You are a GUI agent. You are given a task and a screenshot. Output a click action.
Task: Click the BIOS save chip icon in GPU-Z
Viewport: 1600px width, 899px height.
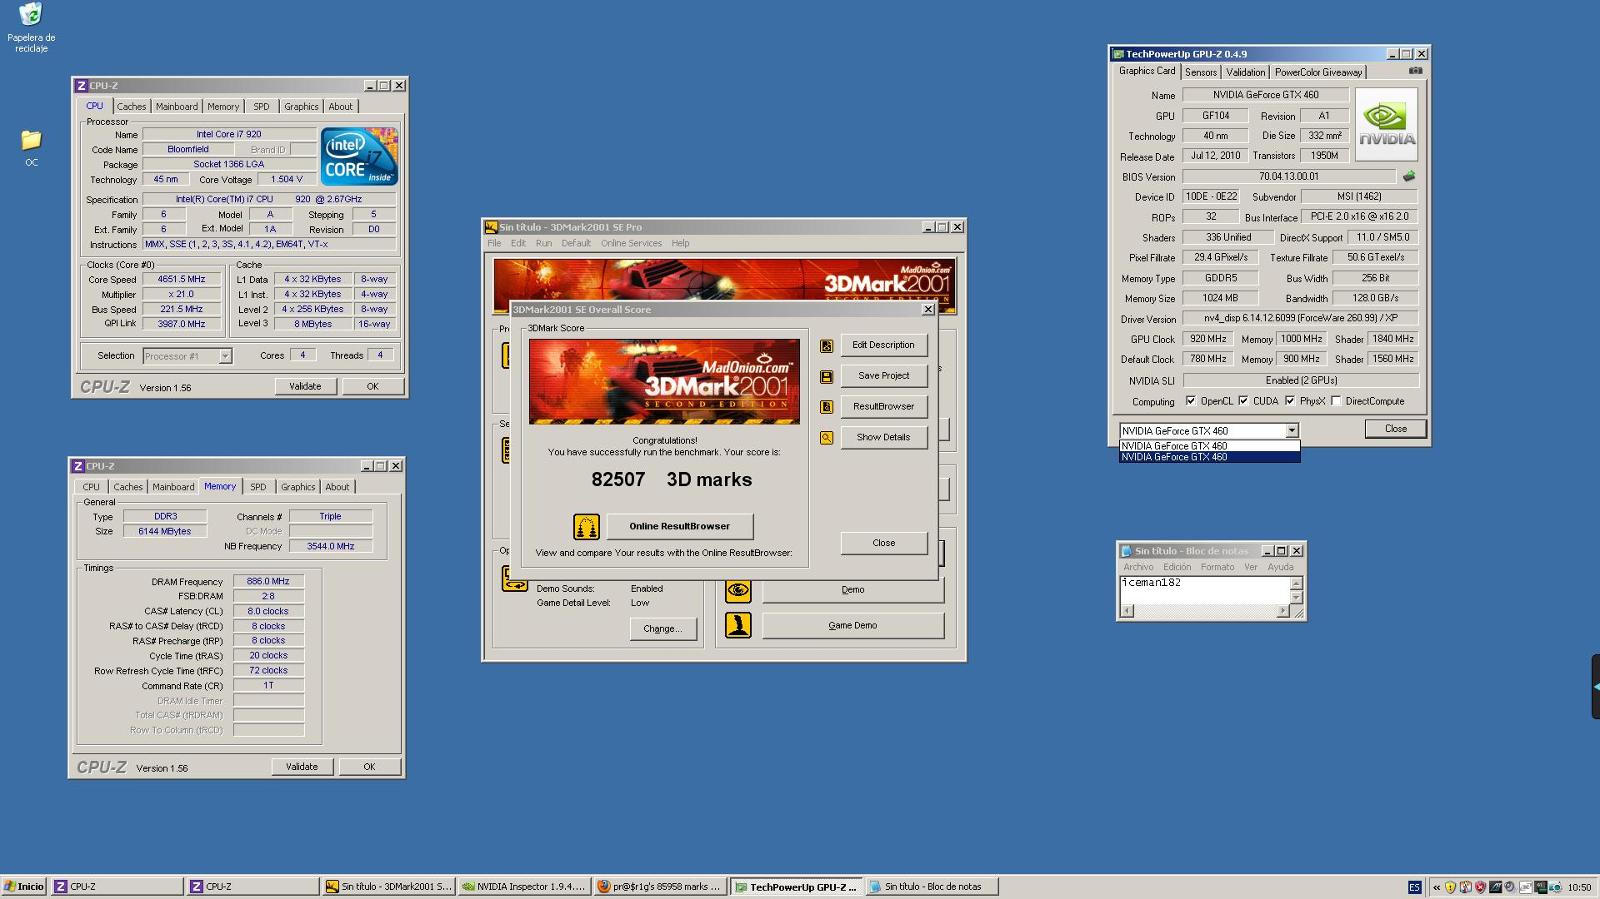tap(1409, 177)
